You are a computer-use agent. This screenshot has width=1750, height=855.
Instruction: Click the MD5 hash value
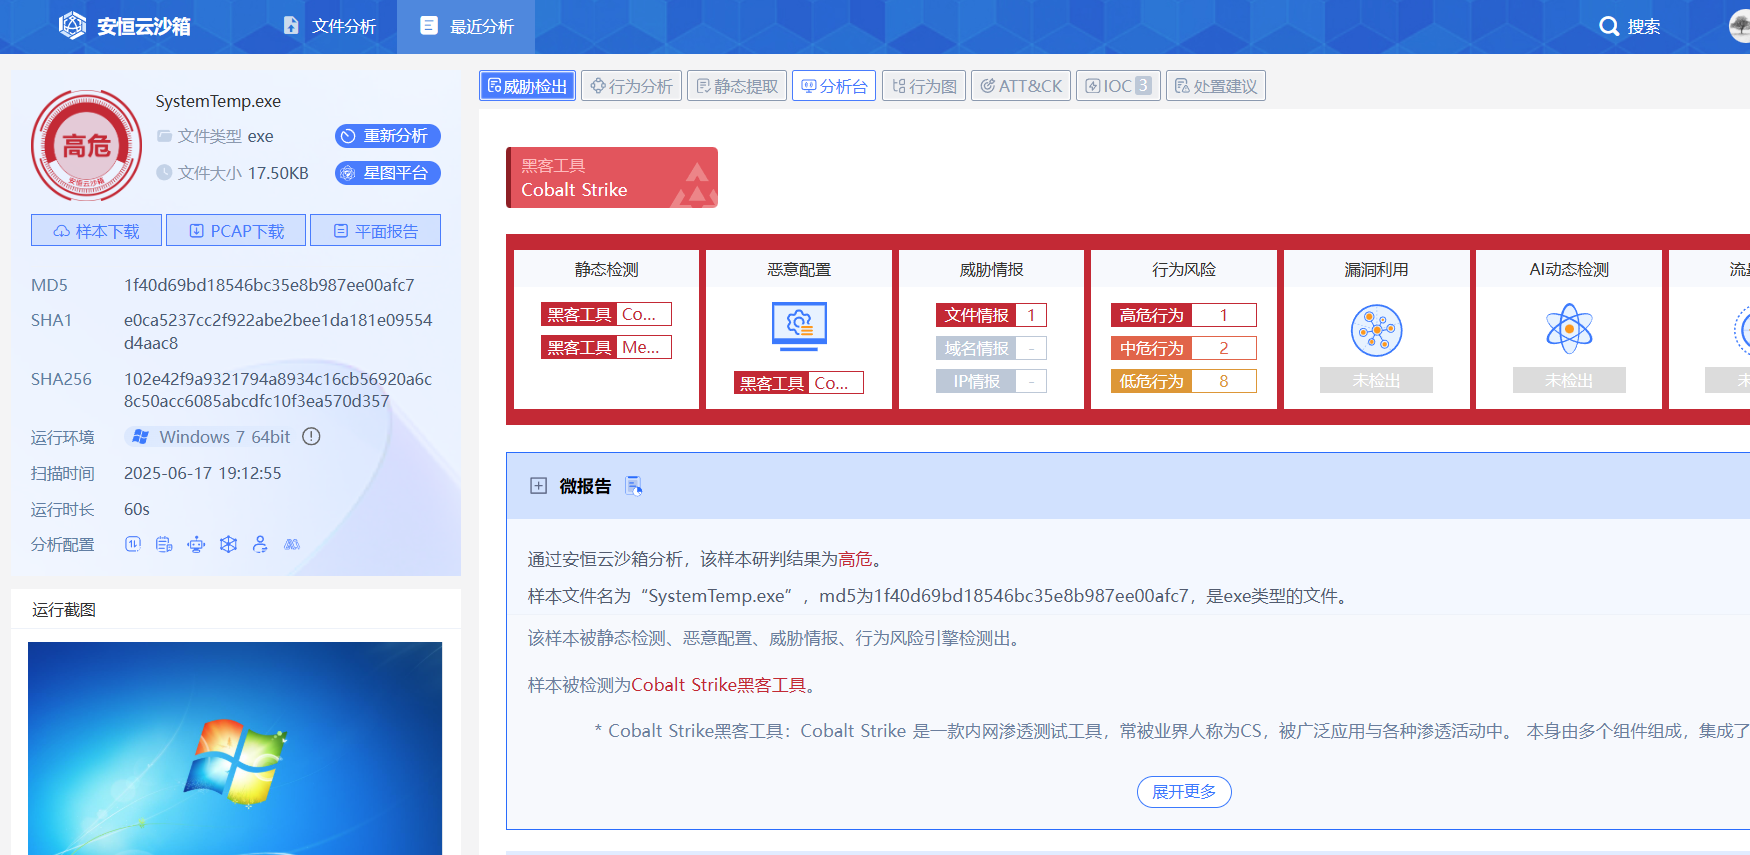tap(269, 285)
